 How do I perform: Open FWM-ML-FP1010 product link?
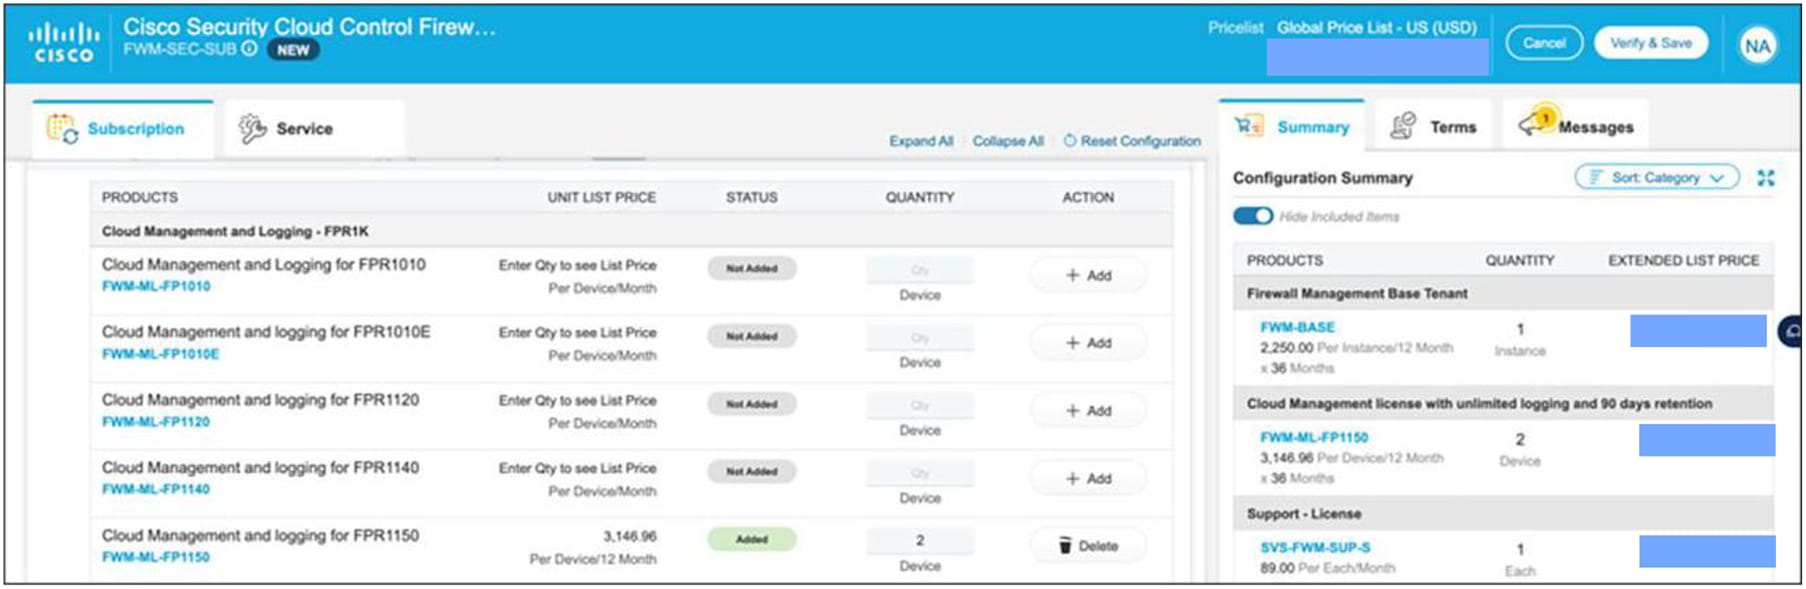point(156,286)
